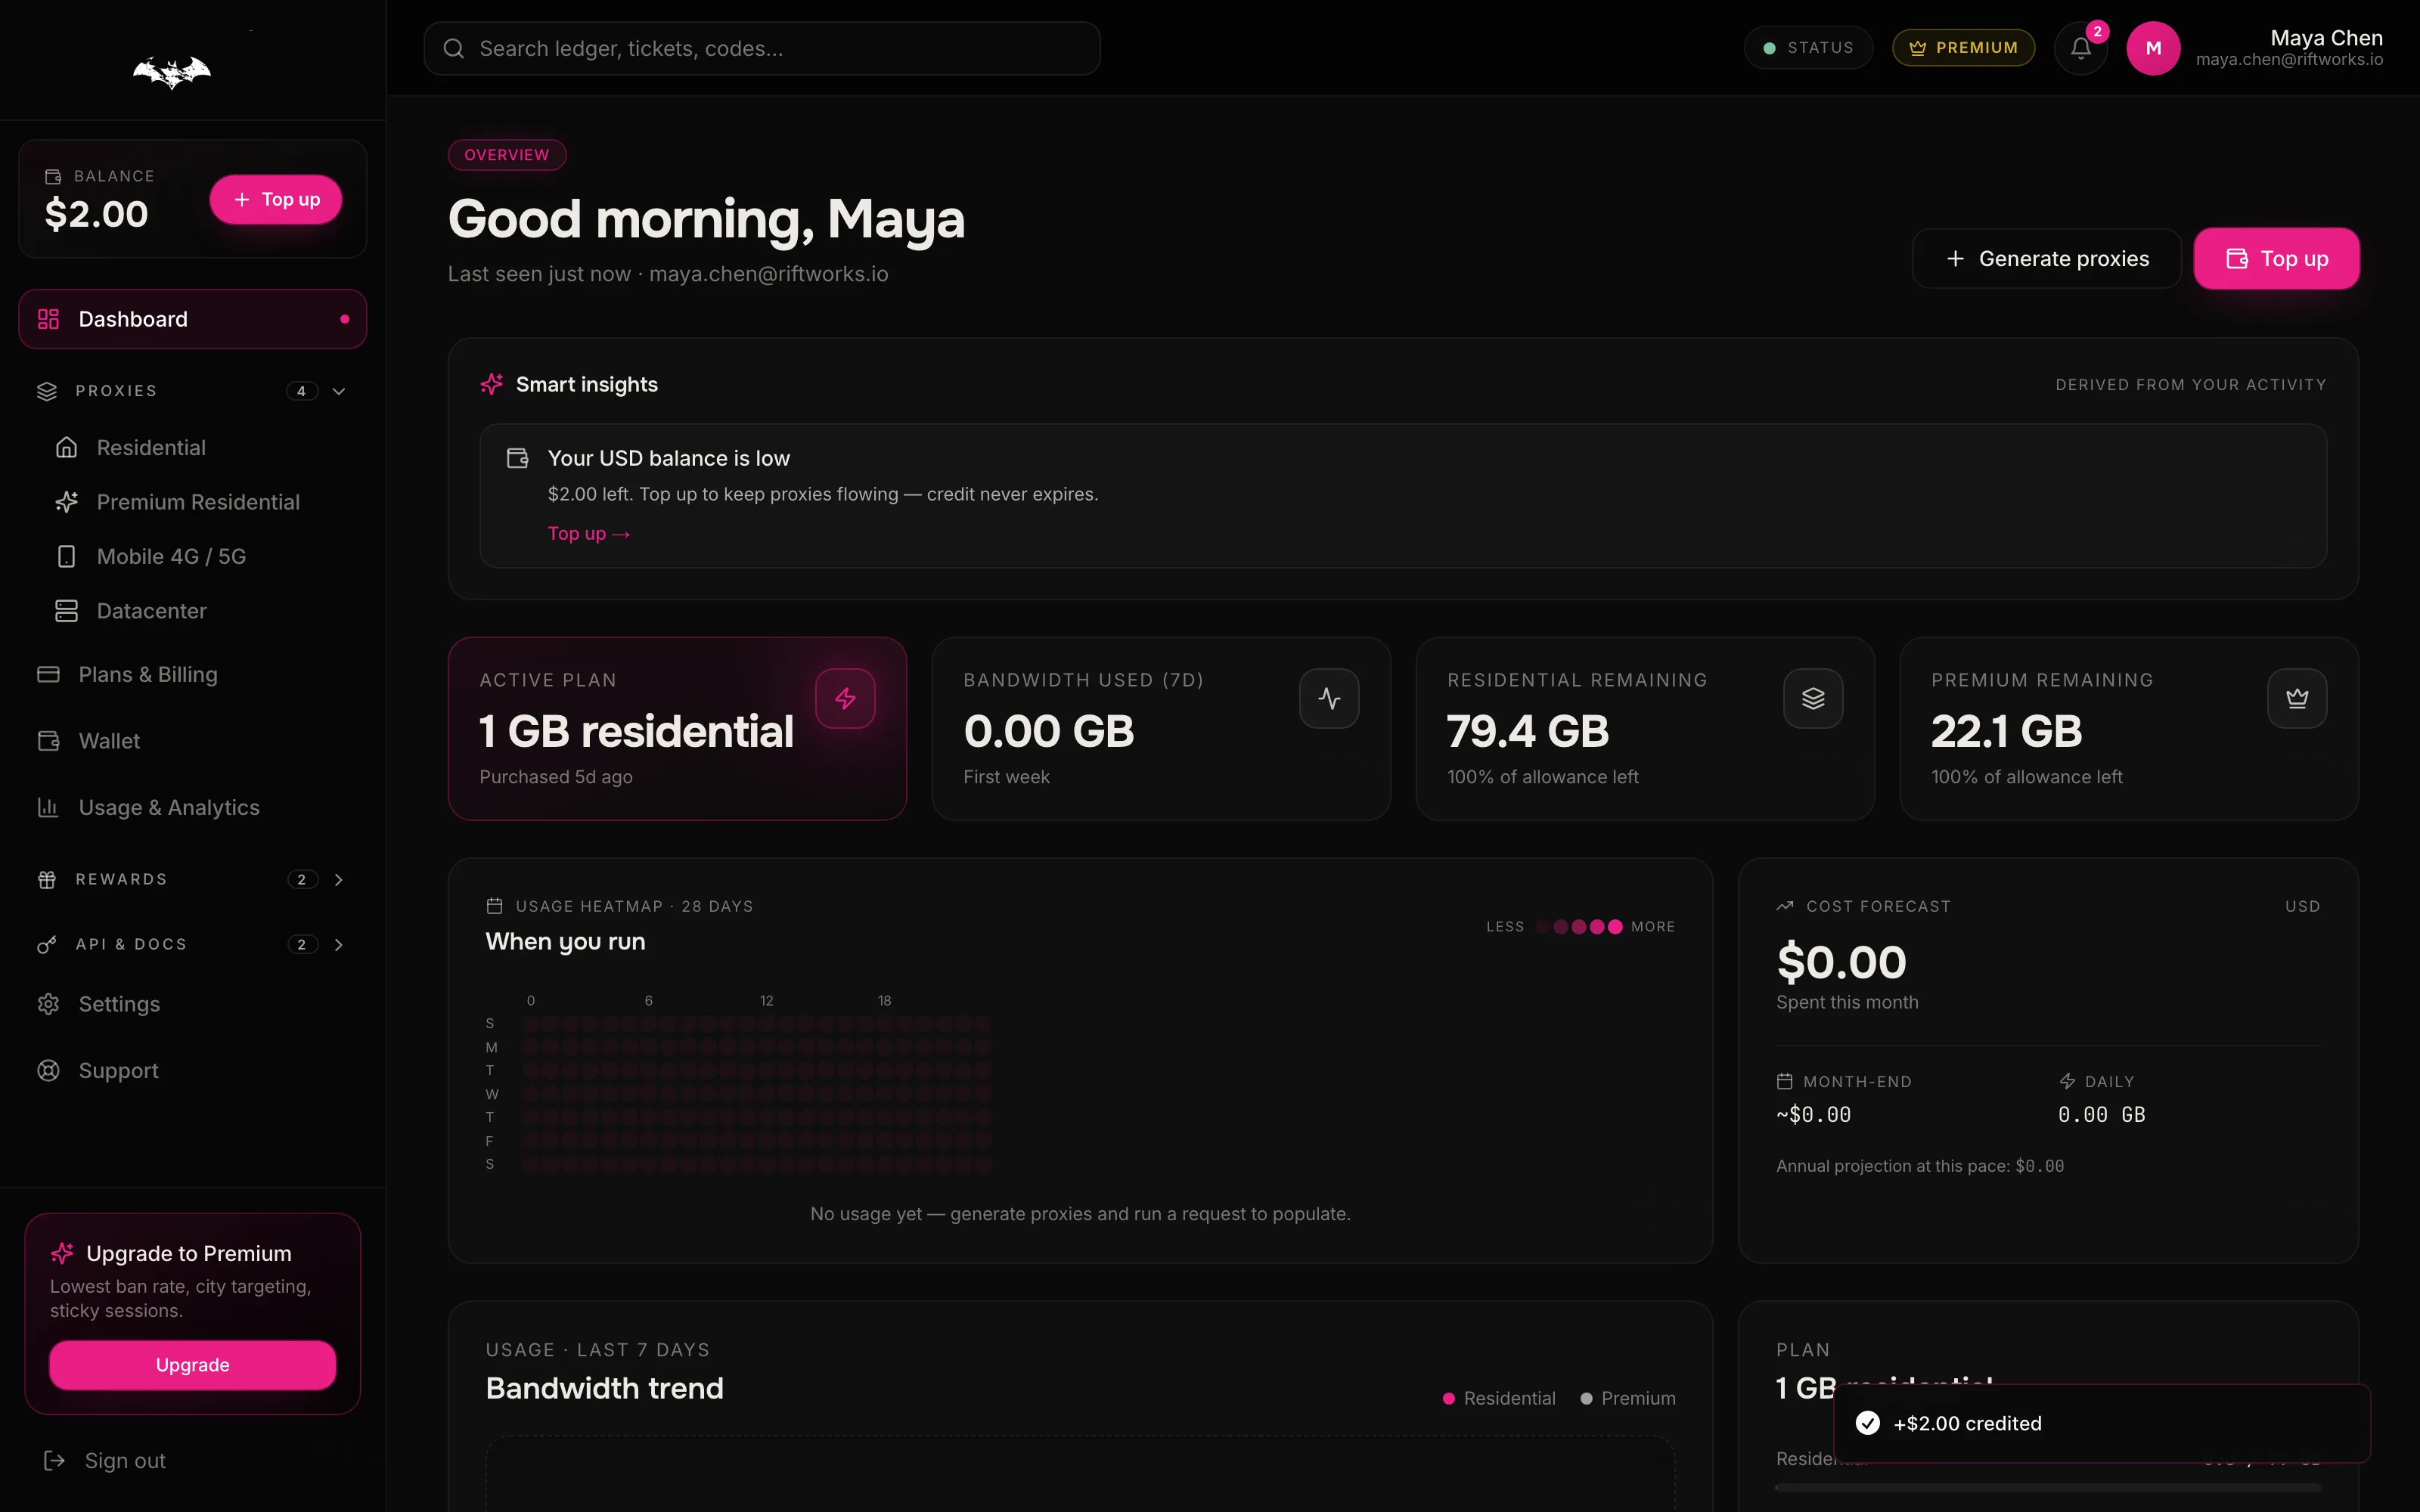Click the 22.1 GB value

[x=2006, y=731]
